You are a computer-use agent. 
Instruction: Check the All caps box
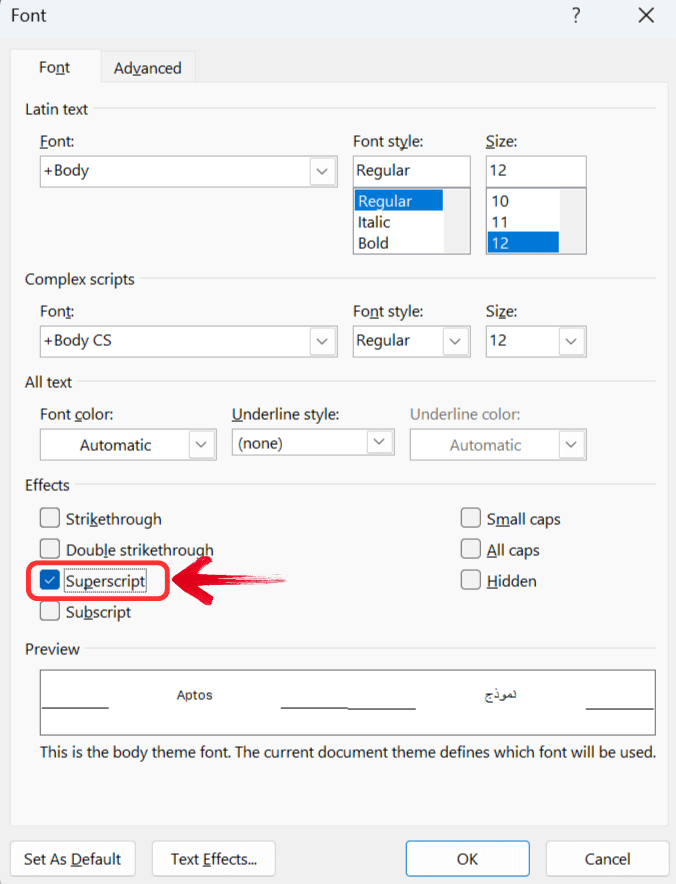471,550
